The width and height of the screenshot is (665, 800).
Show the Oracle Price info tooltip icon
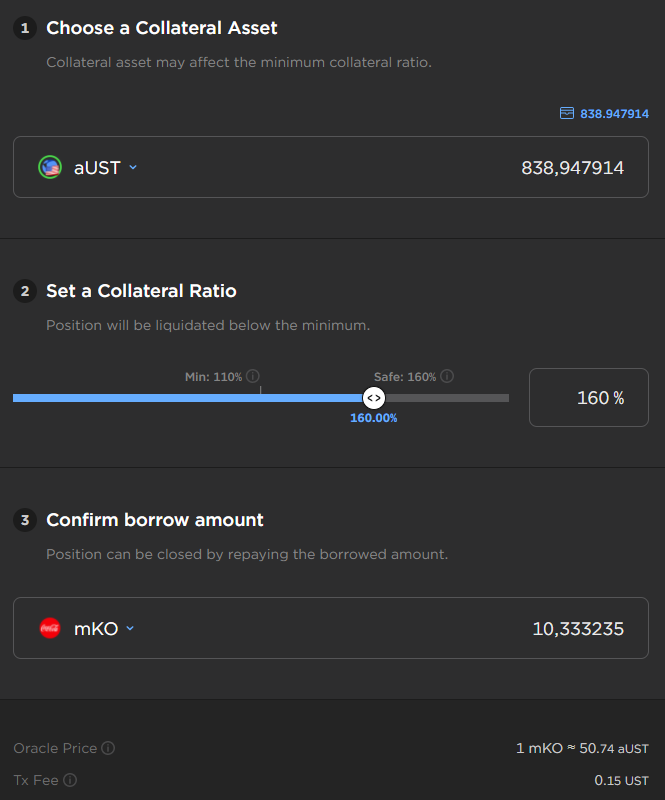pyautogui.click(x=108, y=748)
